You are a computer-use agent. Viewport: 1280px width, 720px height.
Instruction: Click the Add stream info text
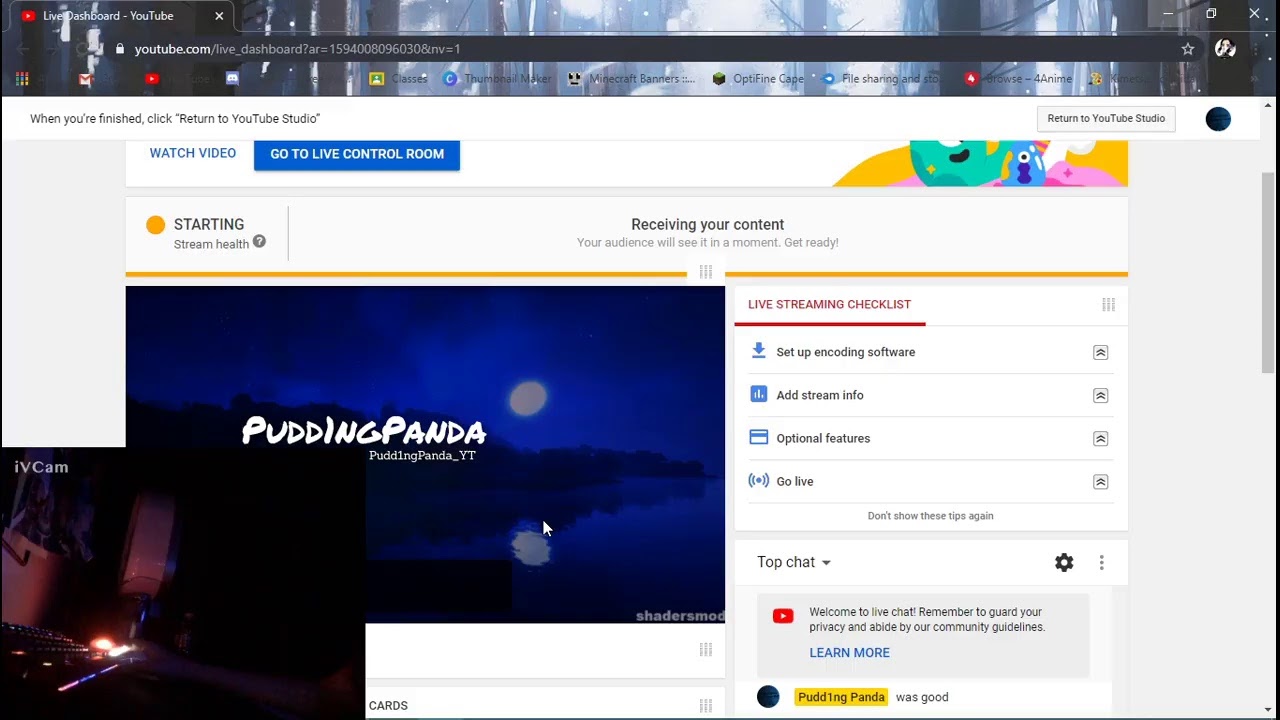(x=820, y=395)
